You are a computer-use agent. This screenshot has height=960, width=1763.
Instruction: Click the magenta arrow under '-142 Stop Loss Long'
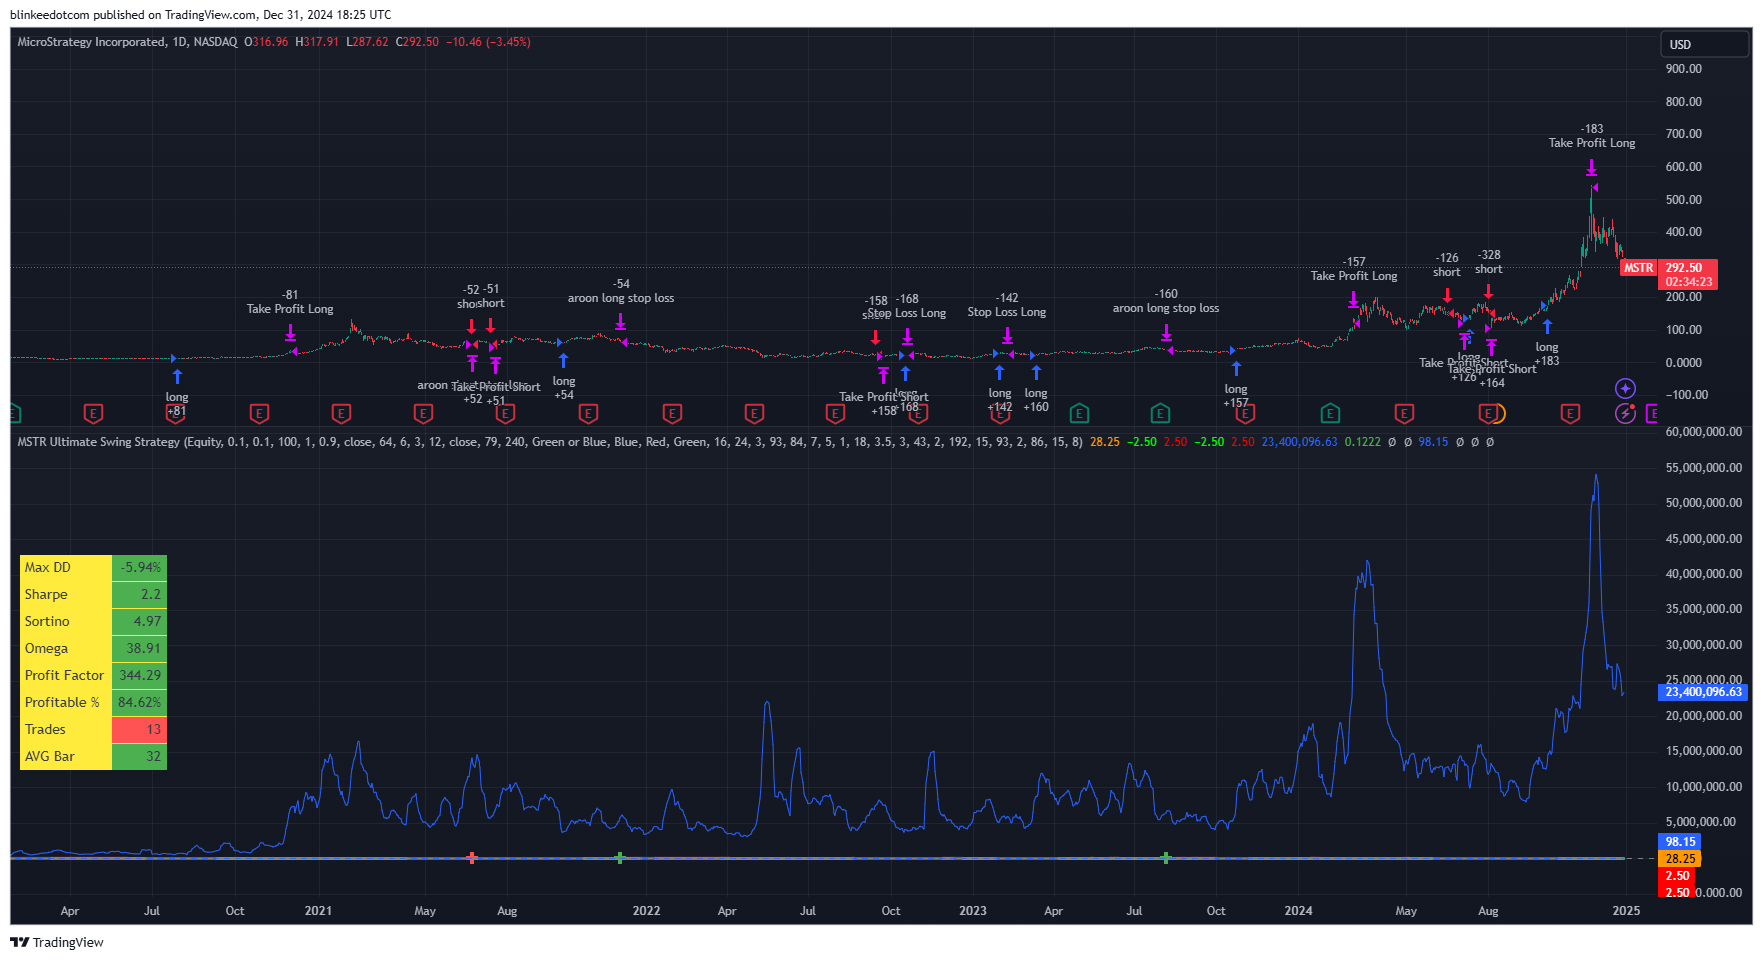tap(1007, 335)
